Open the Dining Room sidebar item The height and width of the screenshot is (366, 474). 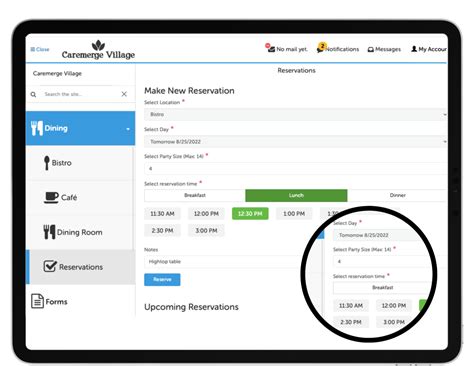80,232
